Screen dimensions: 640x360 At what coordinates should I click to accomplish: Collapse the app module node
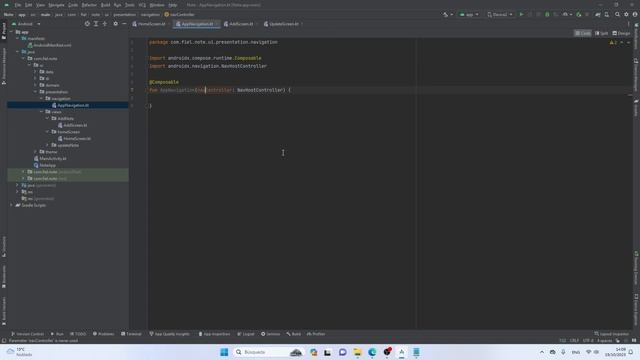11,32
